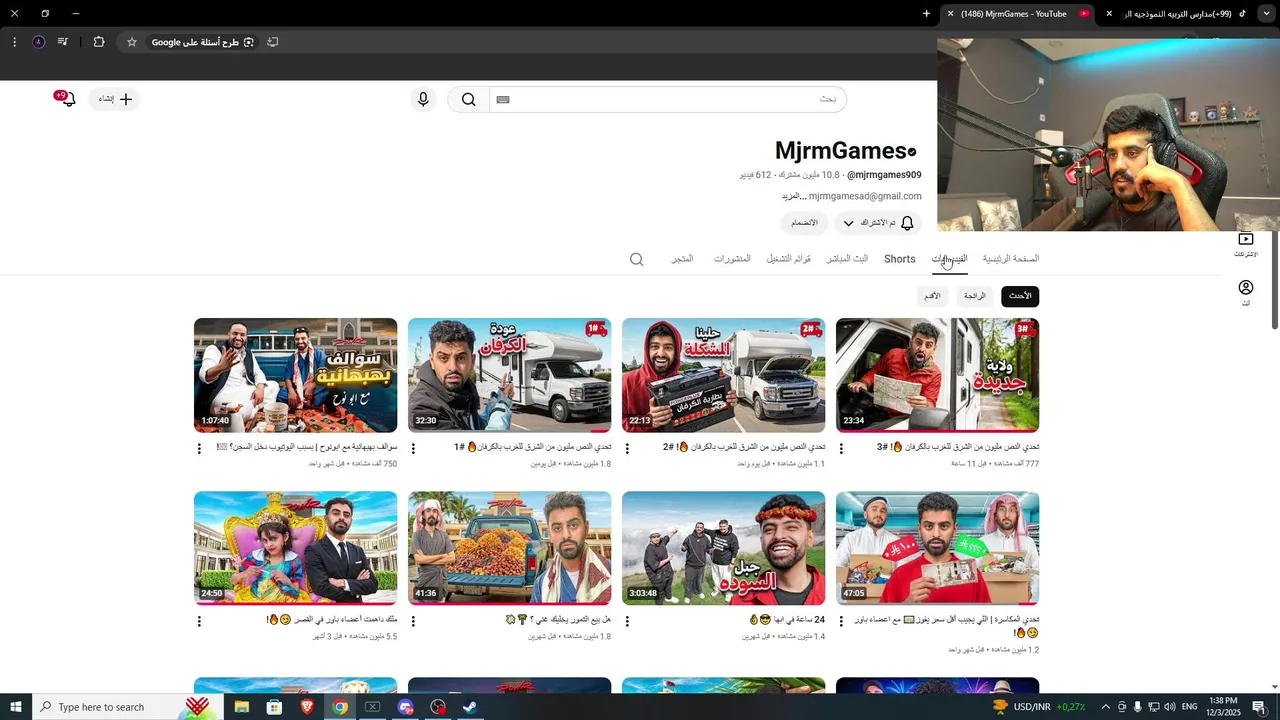1280x720 pixels.
Task: Open a new browser tab
Action: [926, 14]
